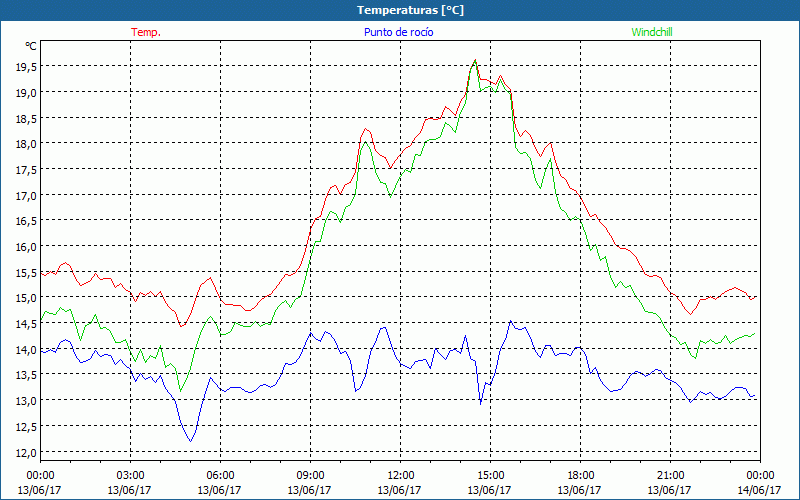Click the 14,0 y-axis value
800x500 pixels.
coord(24,349)
